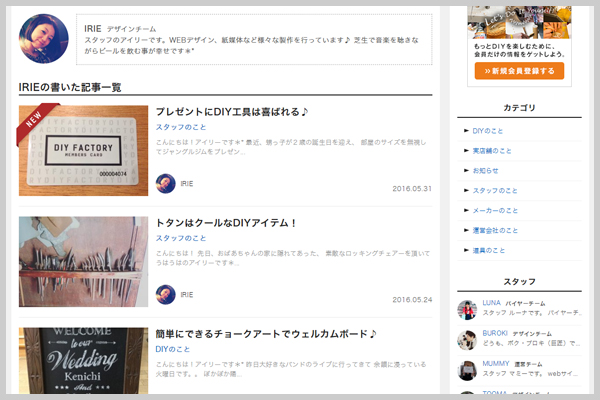The height and width of the screenshot is (400, 600).
Task: Open article 簡単にできるチョークアートでウェルカムボード♪
Action: click(x=266, y=334)
